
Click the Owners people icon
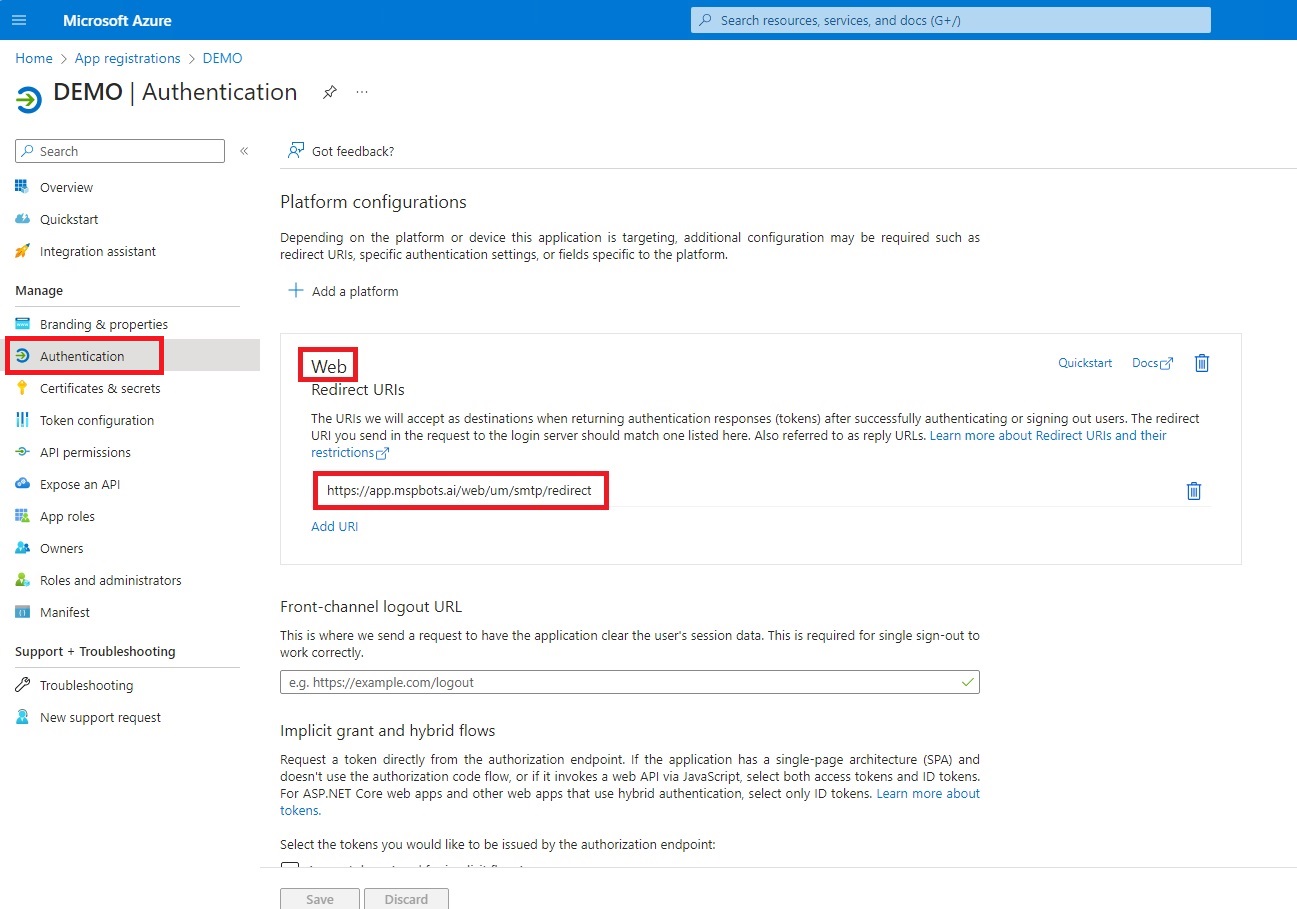tap(22, 548)
